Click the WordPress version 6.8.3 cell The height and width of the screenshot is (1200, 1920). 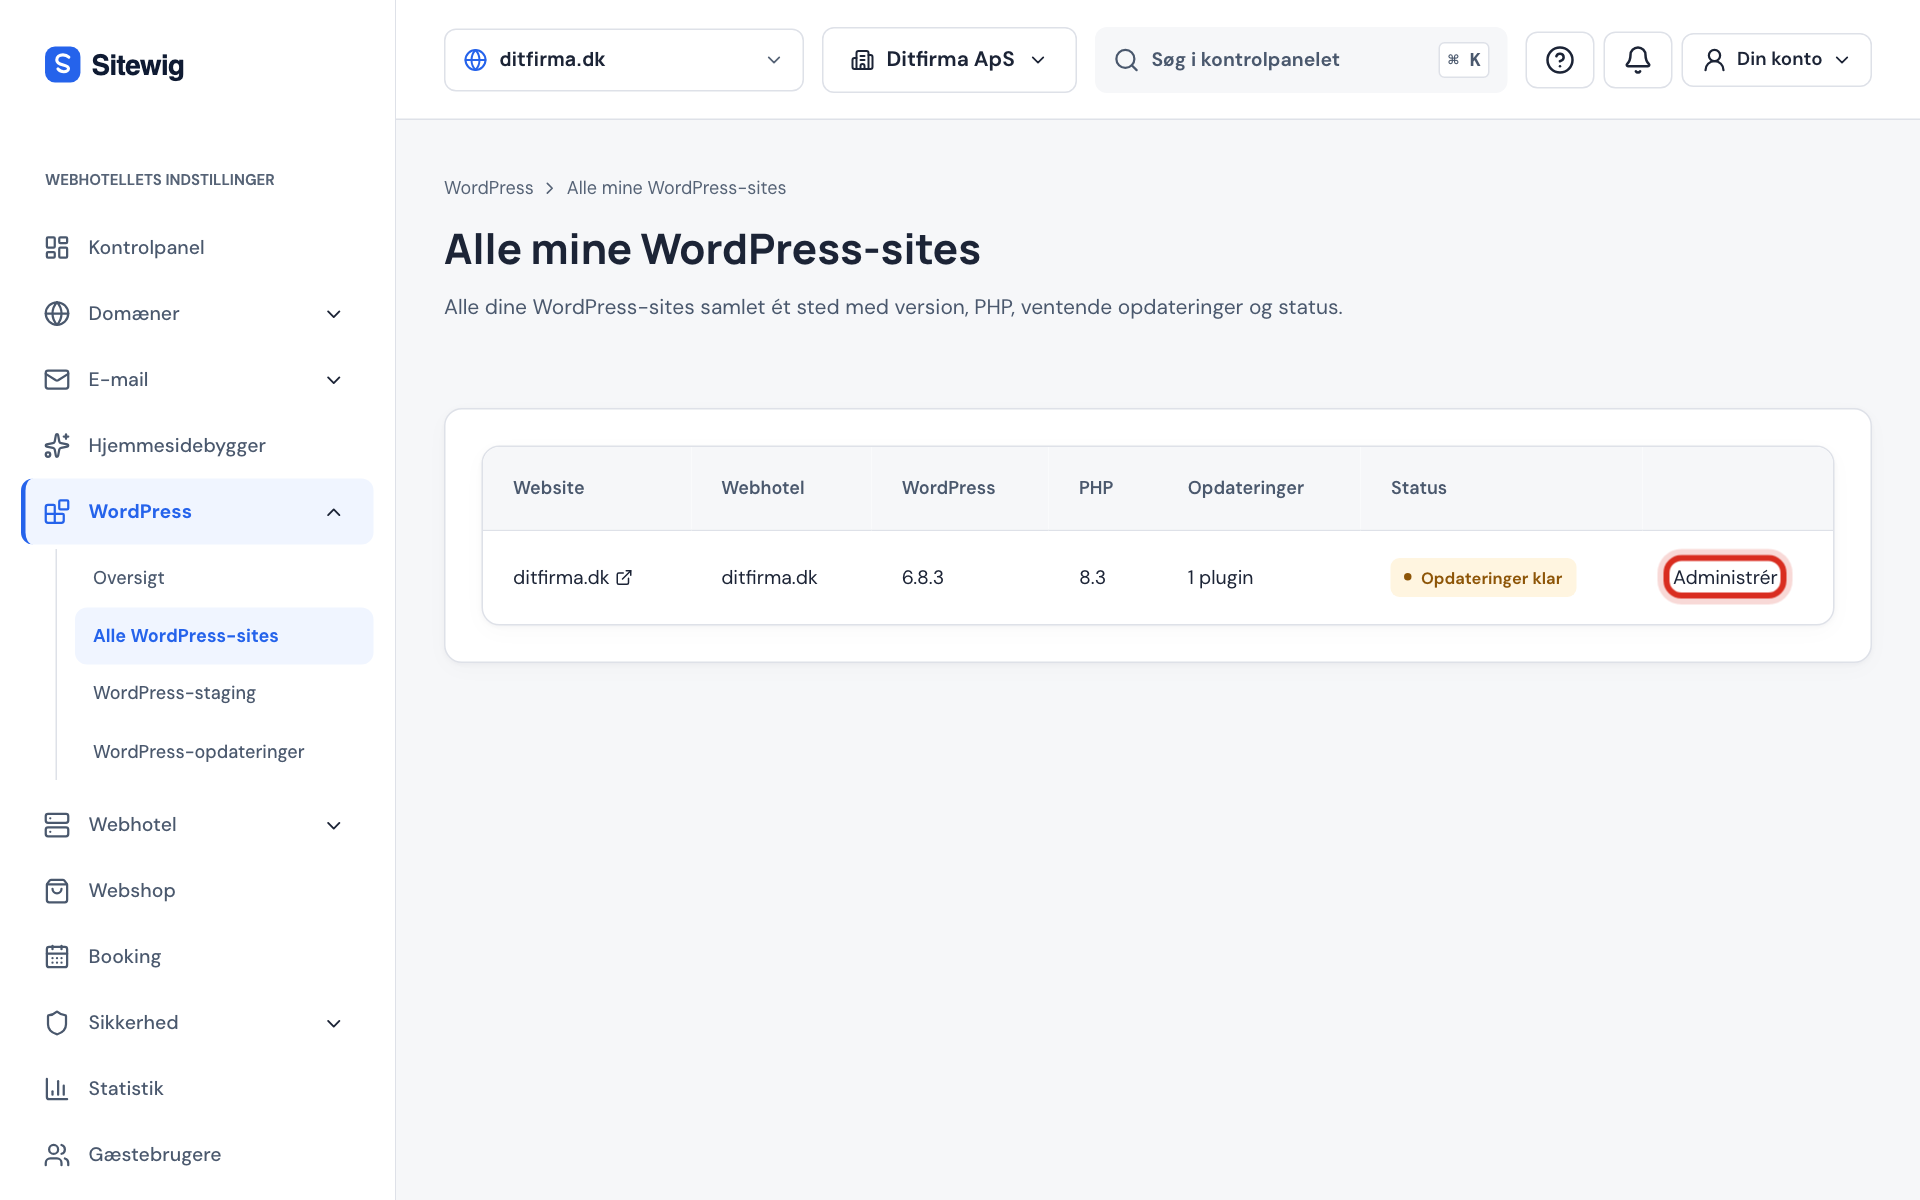pos(922,577)
